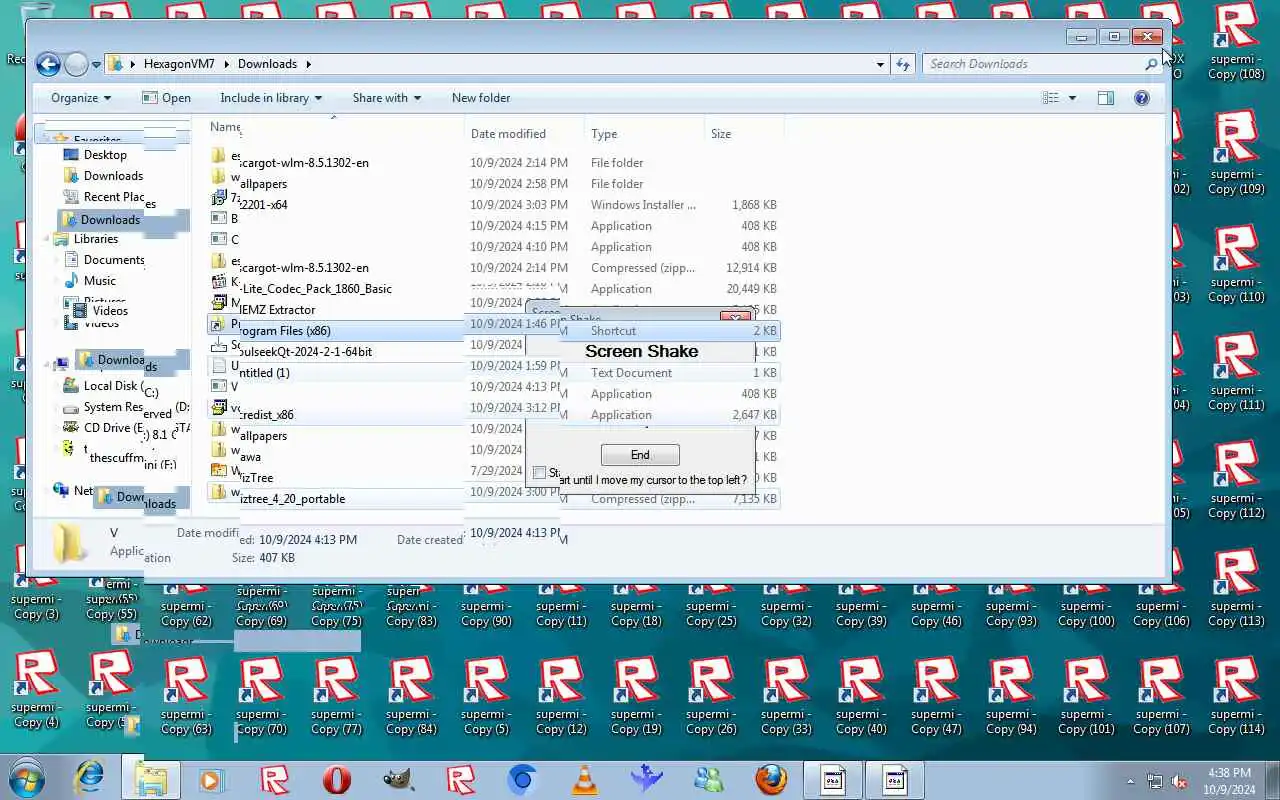Open GIMP from the taskbar

[x=399, y=779]
